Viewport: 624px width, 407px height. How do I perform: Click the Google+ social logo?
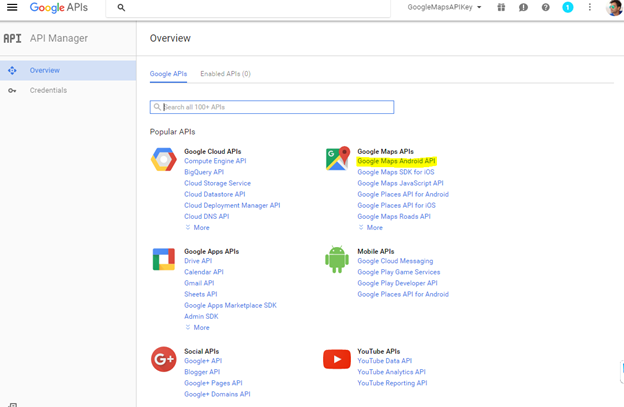point(164,359)
